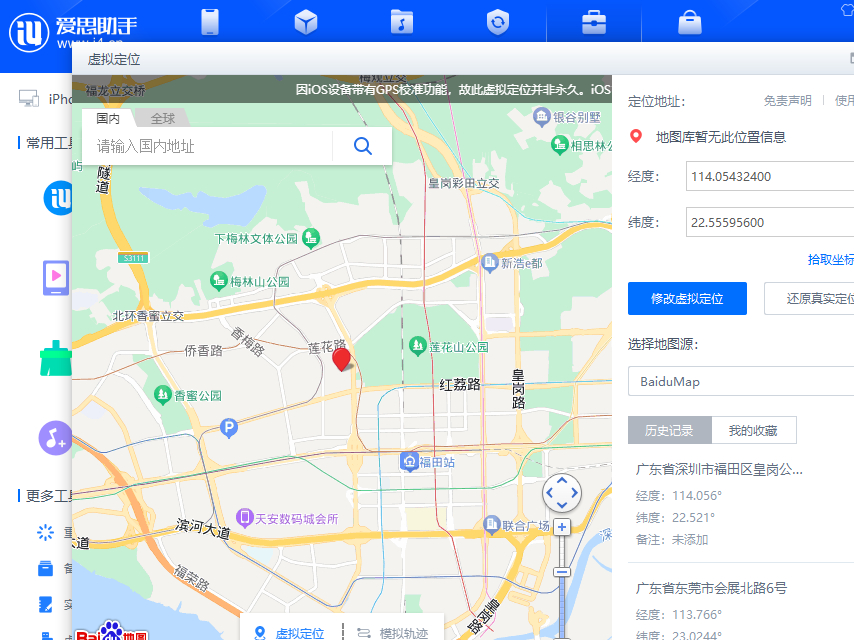Select history entry 广东省东莞市会展北路6号
This screenshot has height=640, width=854.
[x=711, y=588]
